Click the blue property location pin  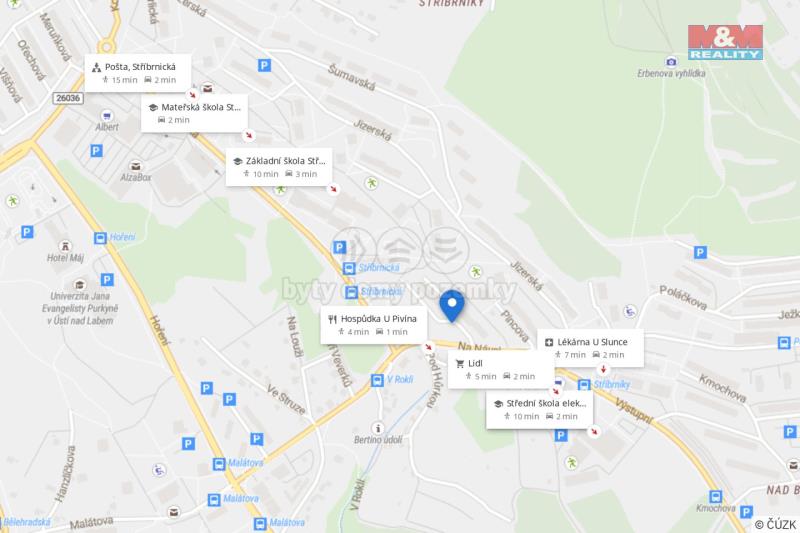click(x=452, y=306)
